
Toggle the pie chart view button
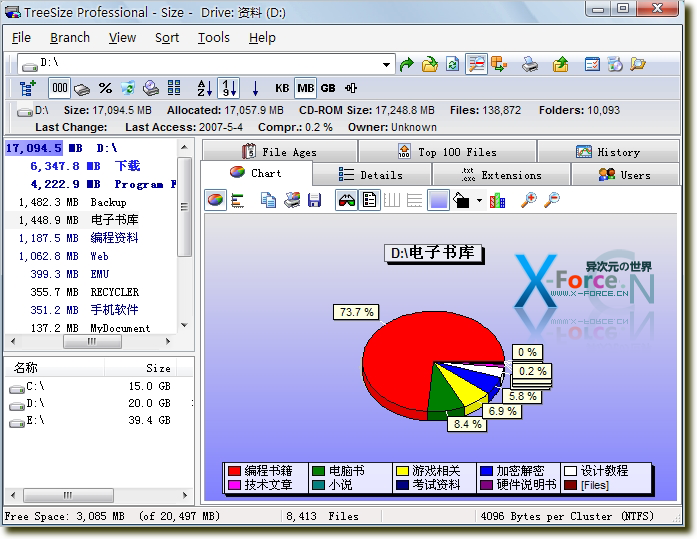[216, 200]
